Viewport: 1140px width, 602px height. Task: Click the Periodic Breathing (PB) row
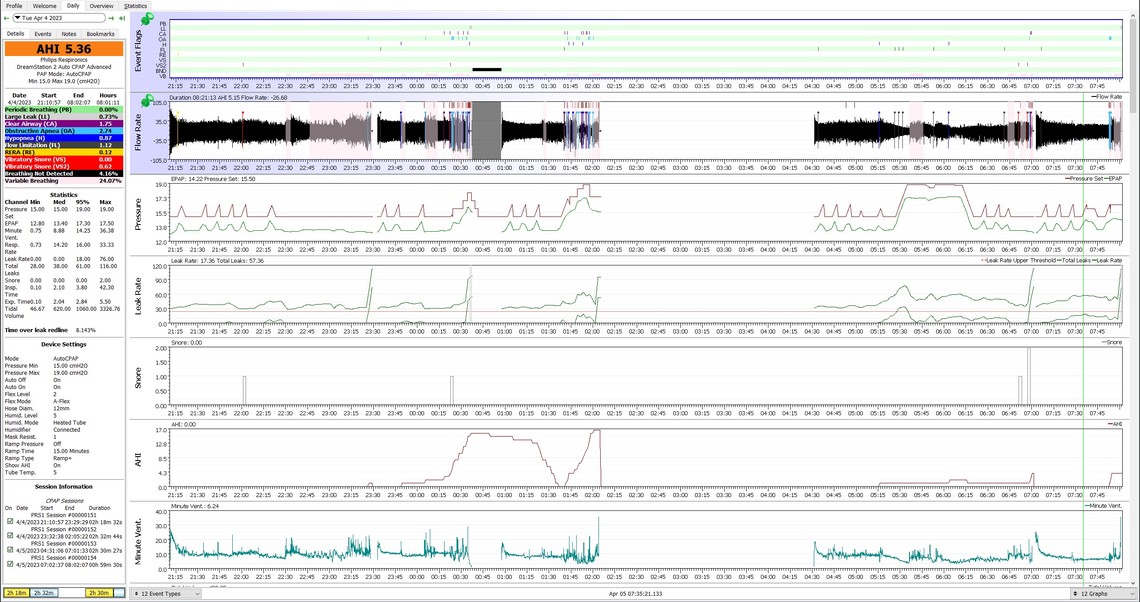(x=63, y=110)
